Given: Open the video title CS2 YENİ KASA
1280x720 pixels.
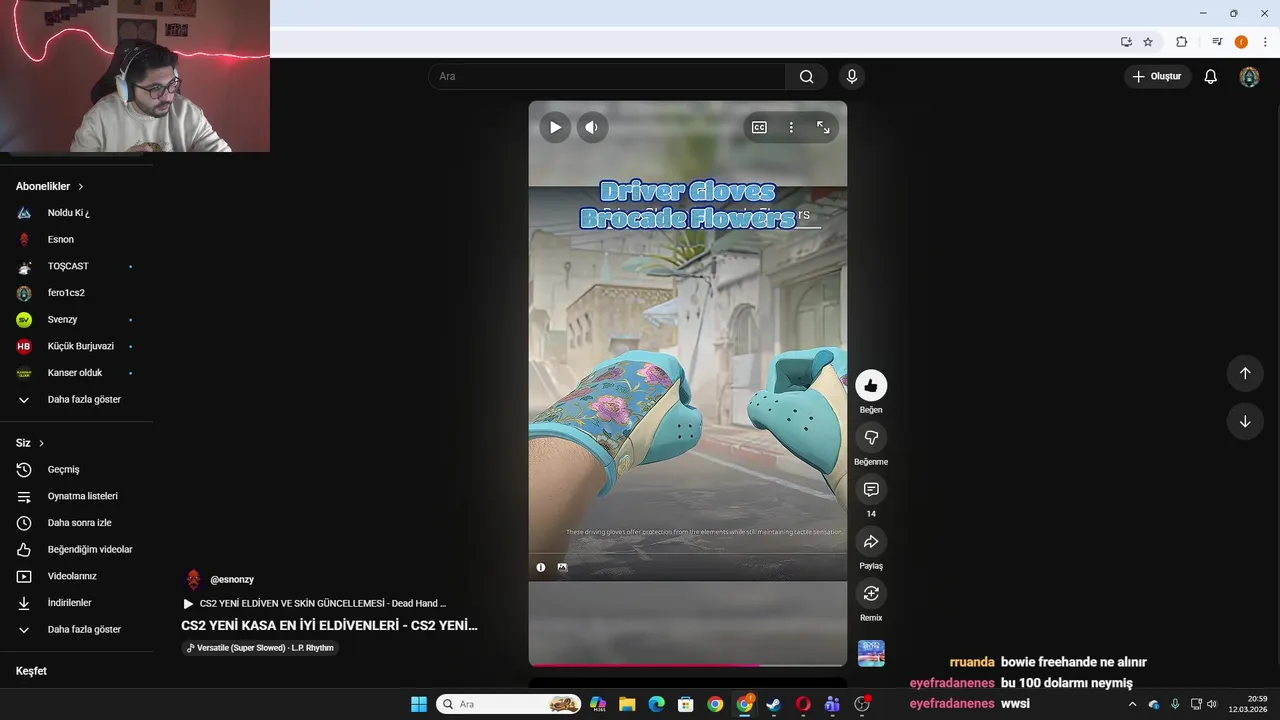Looking at the screenshot, I should 329,625.
